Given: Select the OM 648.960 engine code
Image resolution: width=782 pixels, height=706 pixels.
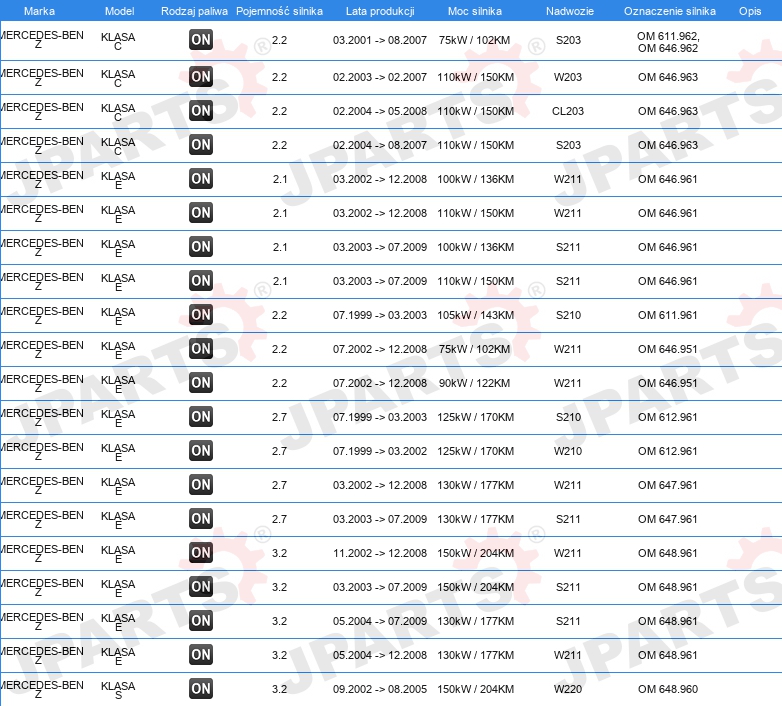Looking at the screenshot, I should [668, 689].
